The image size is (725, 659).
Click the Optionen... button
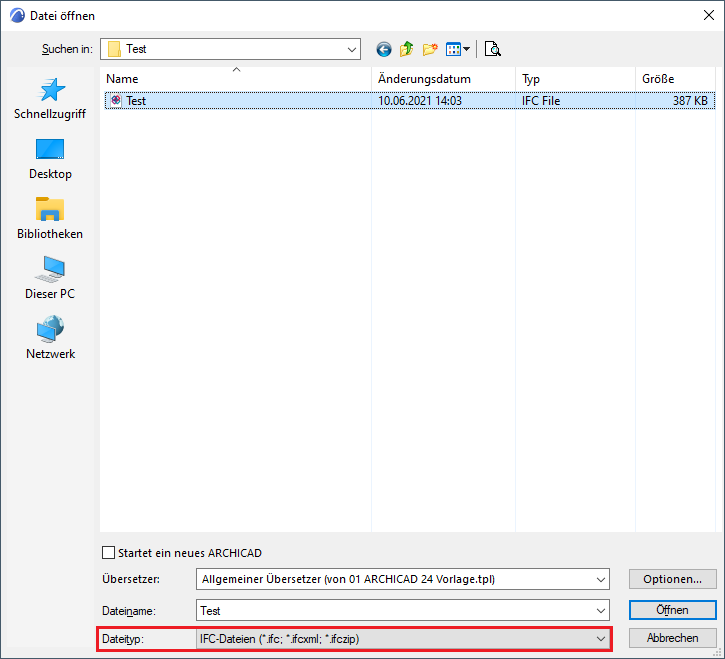pyautogui.click(x=672, y=579)
